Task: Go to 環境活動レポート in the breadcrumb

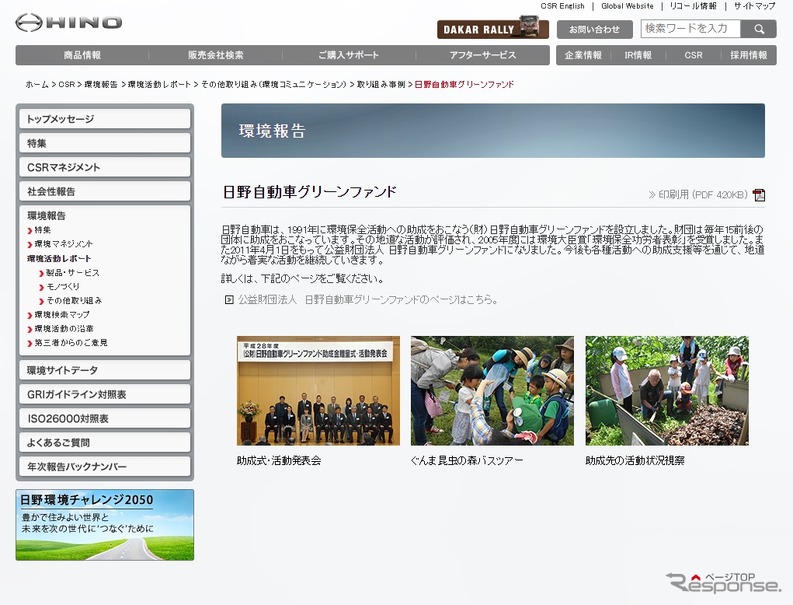Action: pyautogui.click(x=159, y=84)
